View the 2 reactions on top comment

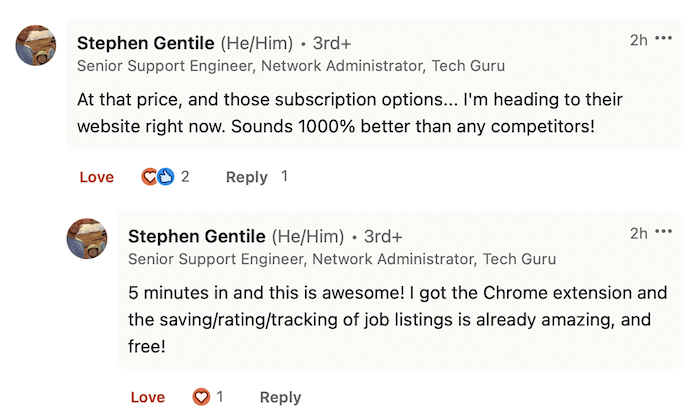tap(185, 177)
